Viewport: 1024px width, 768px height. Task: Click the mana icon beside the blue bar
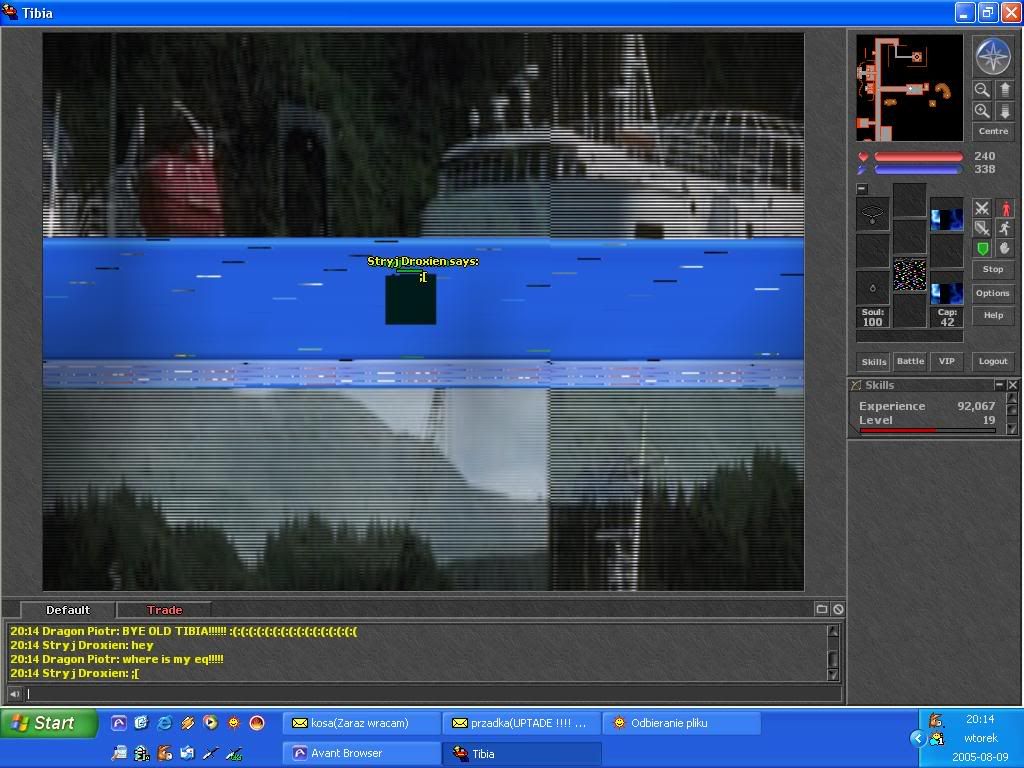point(863,170)
